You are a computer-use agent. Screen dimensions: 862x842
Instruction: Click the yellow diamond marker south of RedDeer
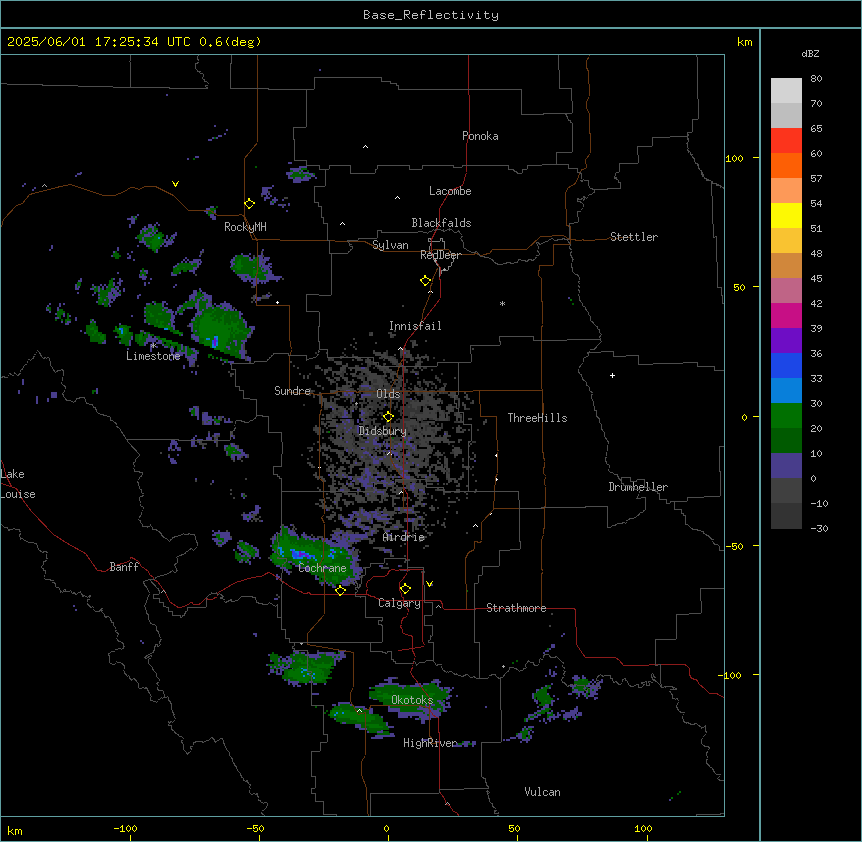tap(425, 281)
